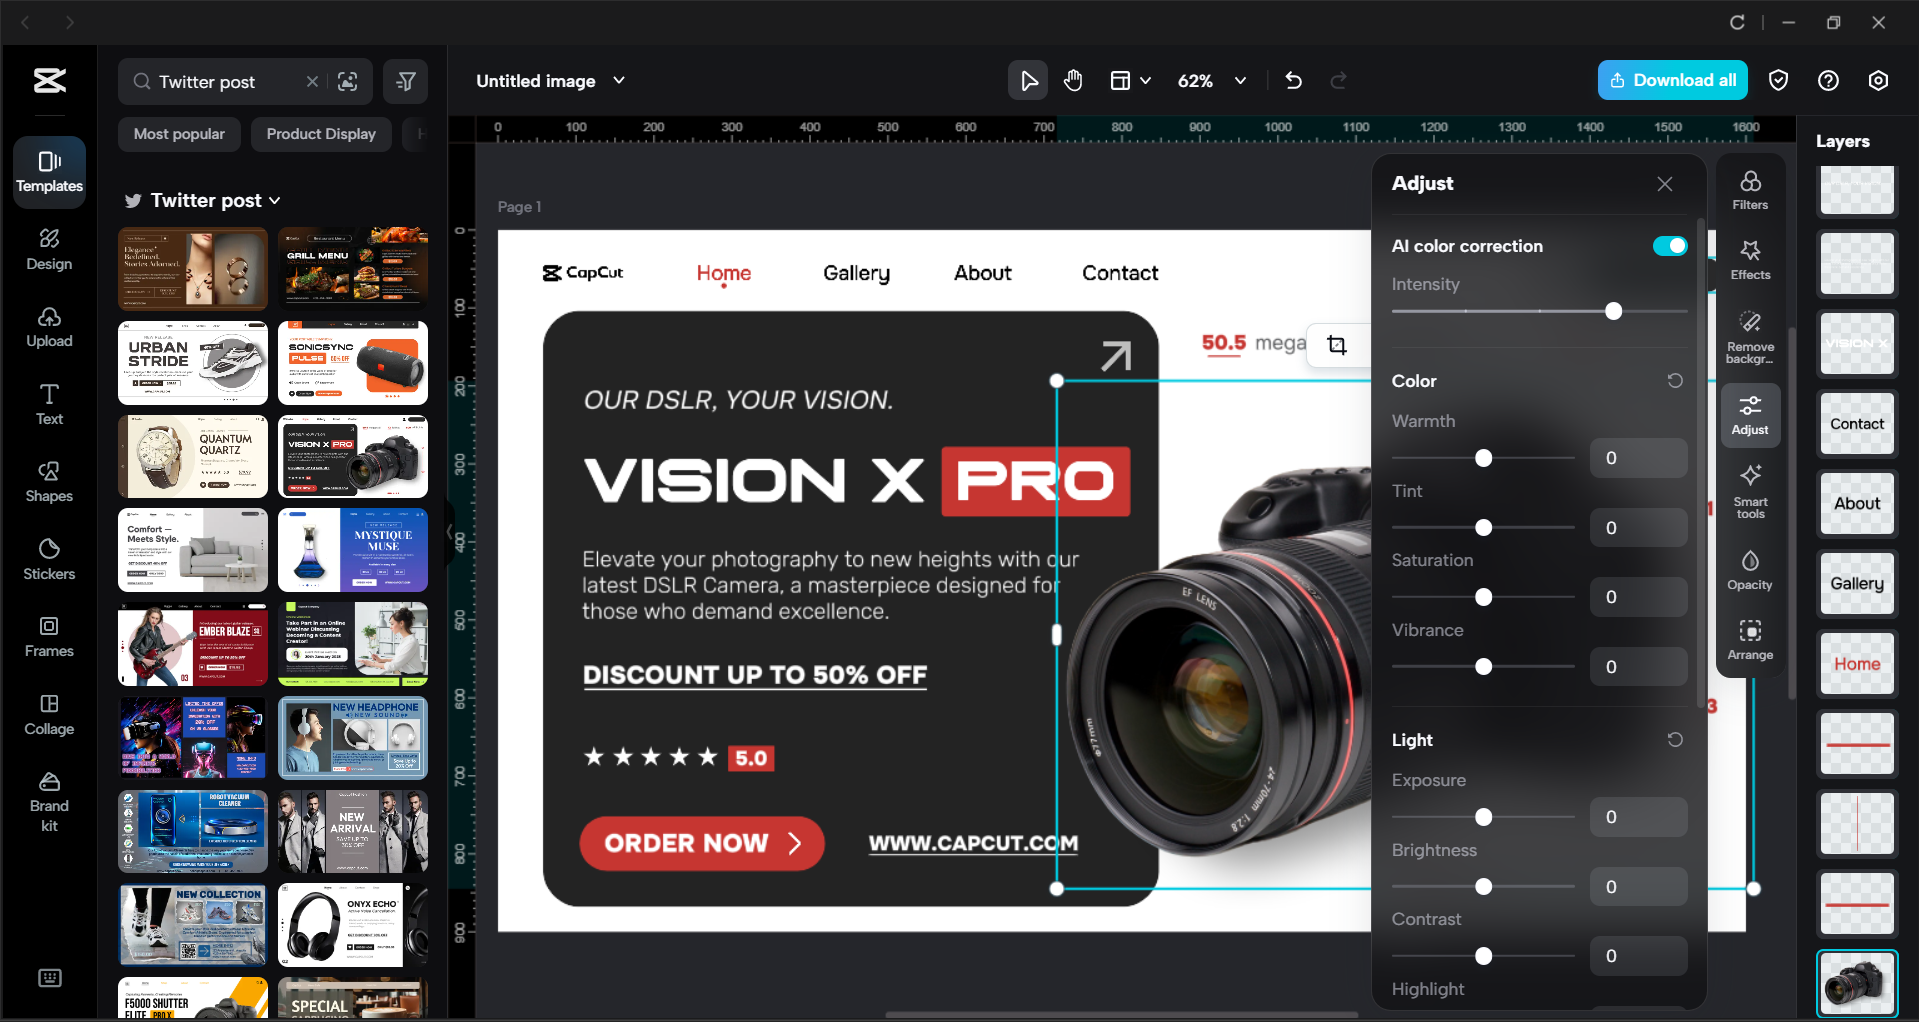1919x1022 pixels.
Task: Open the Effects panel
Action: pyautogui.click(x=1749, y=259)
